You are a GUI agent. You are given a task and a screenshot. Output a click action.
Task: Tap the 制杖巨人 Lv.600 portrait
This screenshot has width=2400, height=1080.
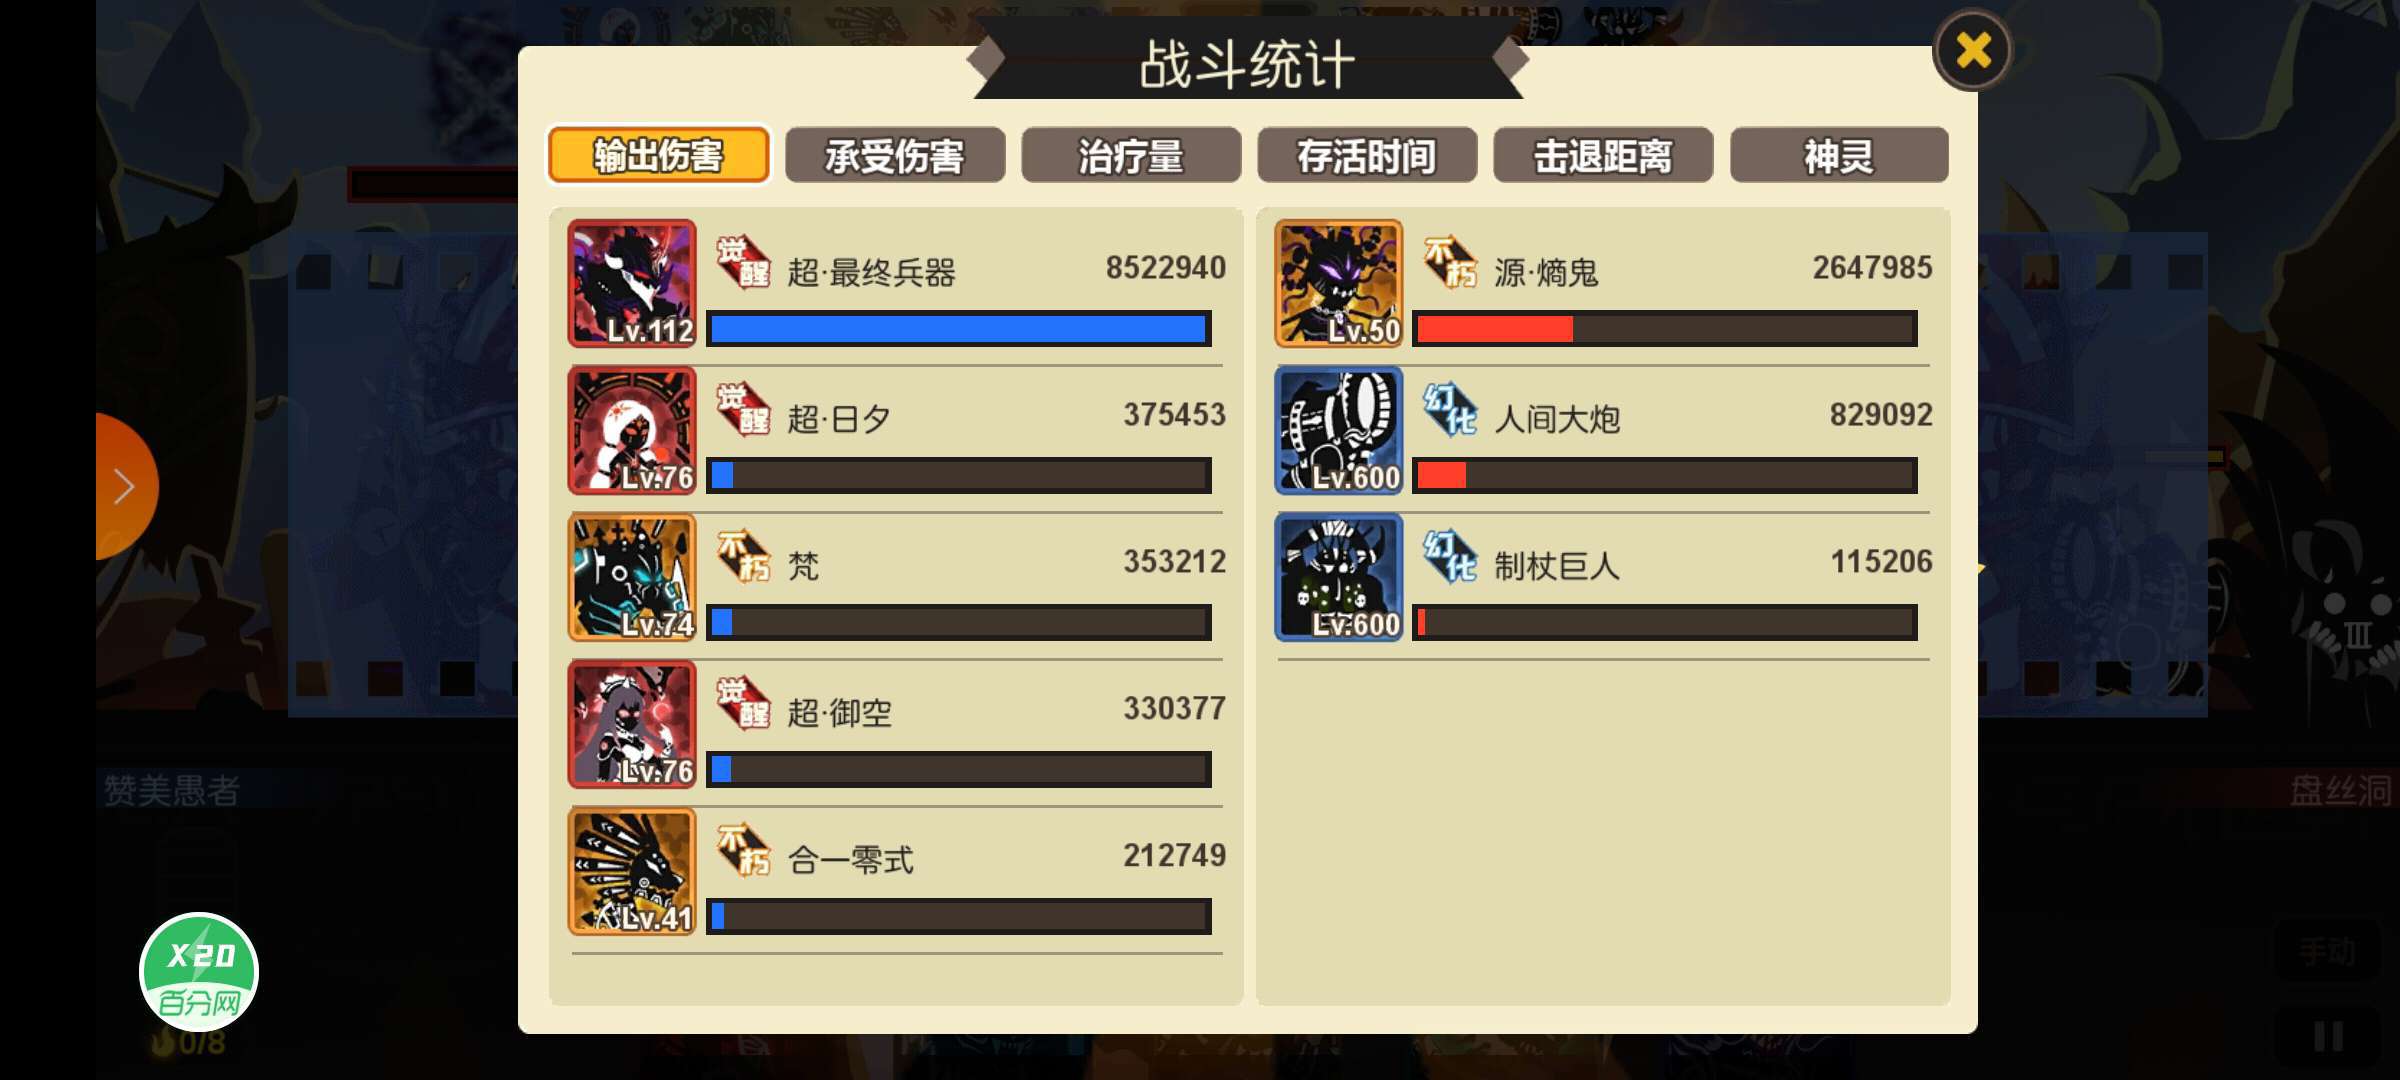(1339, 578)
